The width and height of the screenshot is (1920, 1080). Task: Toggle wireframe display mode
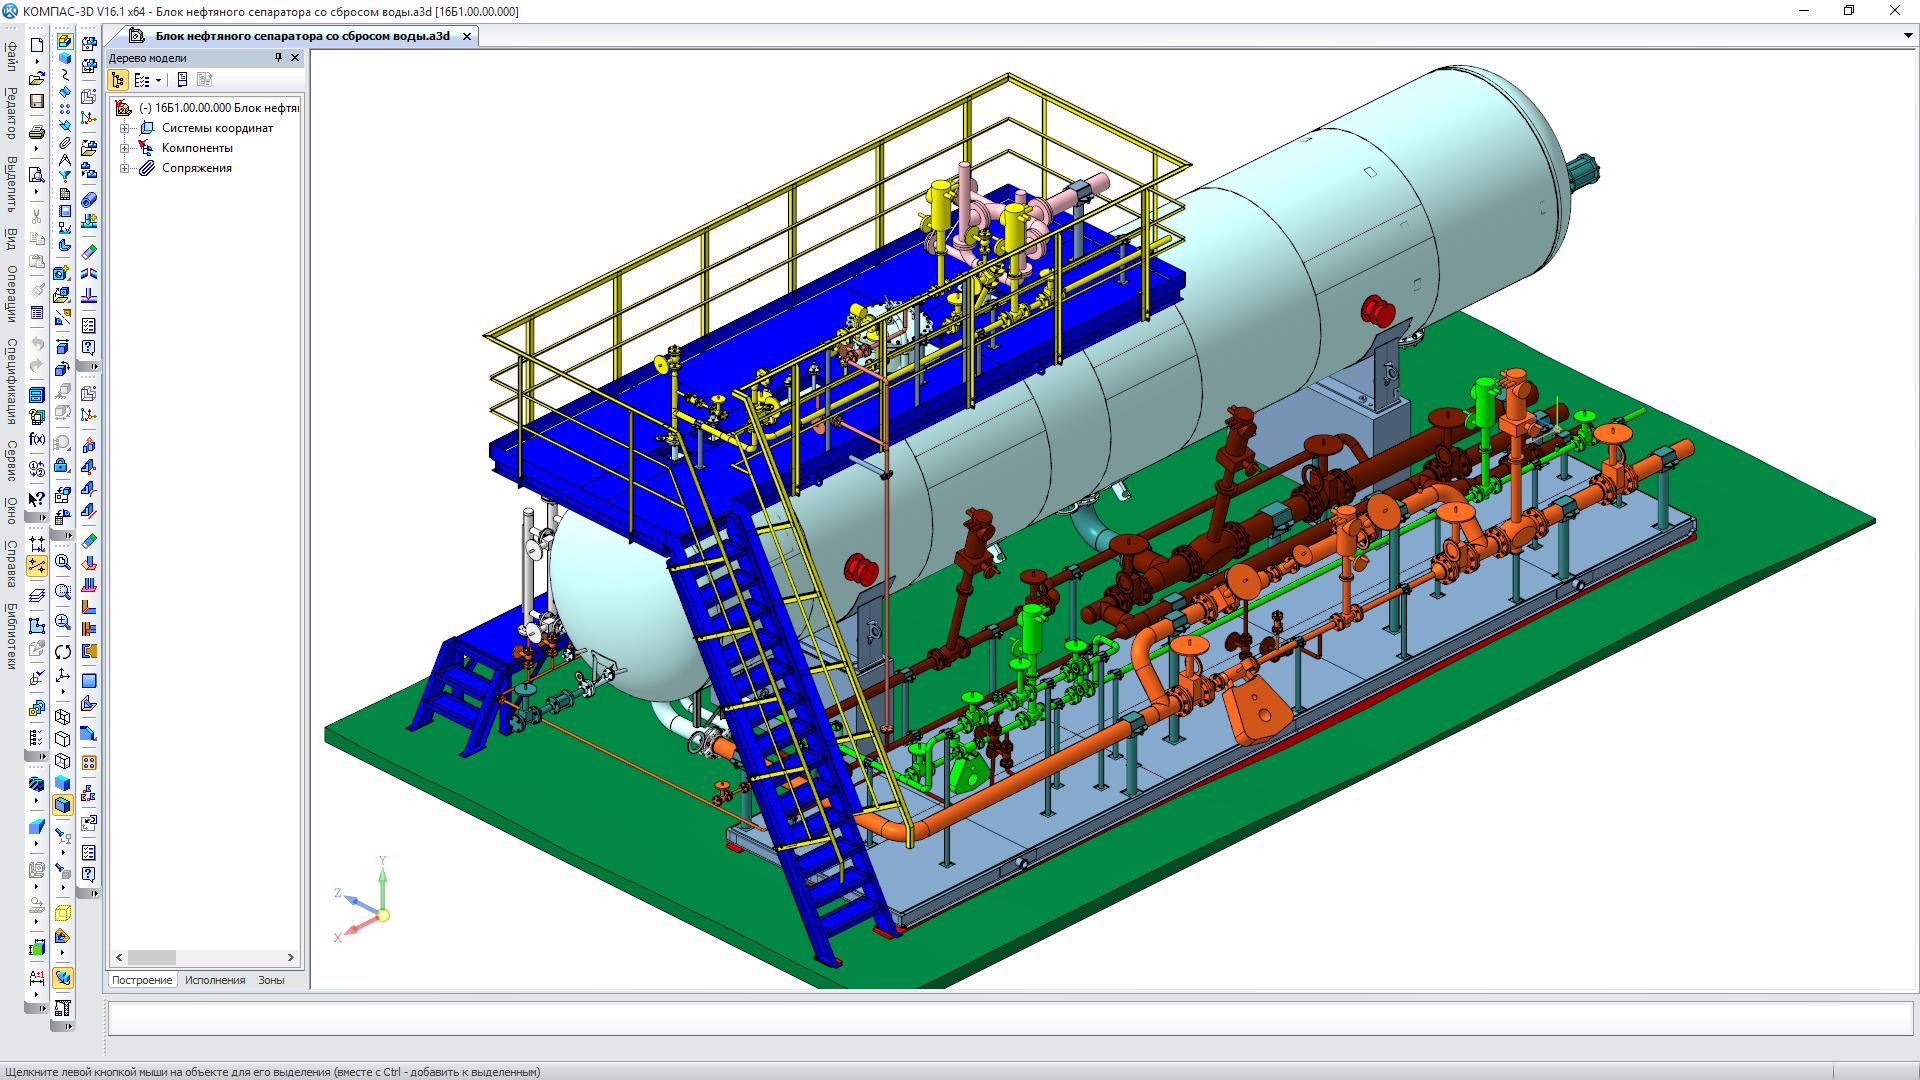[63, 717]
